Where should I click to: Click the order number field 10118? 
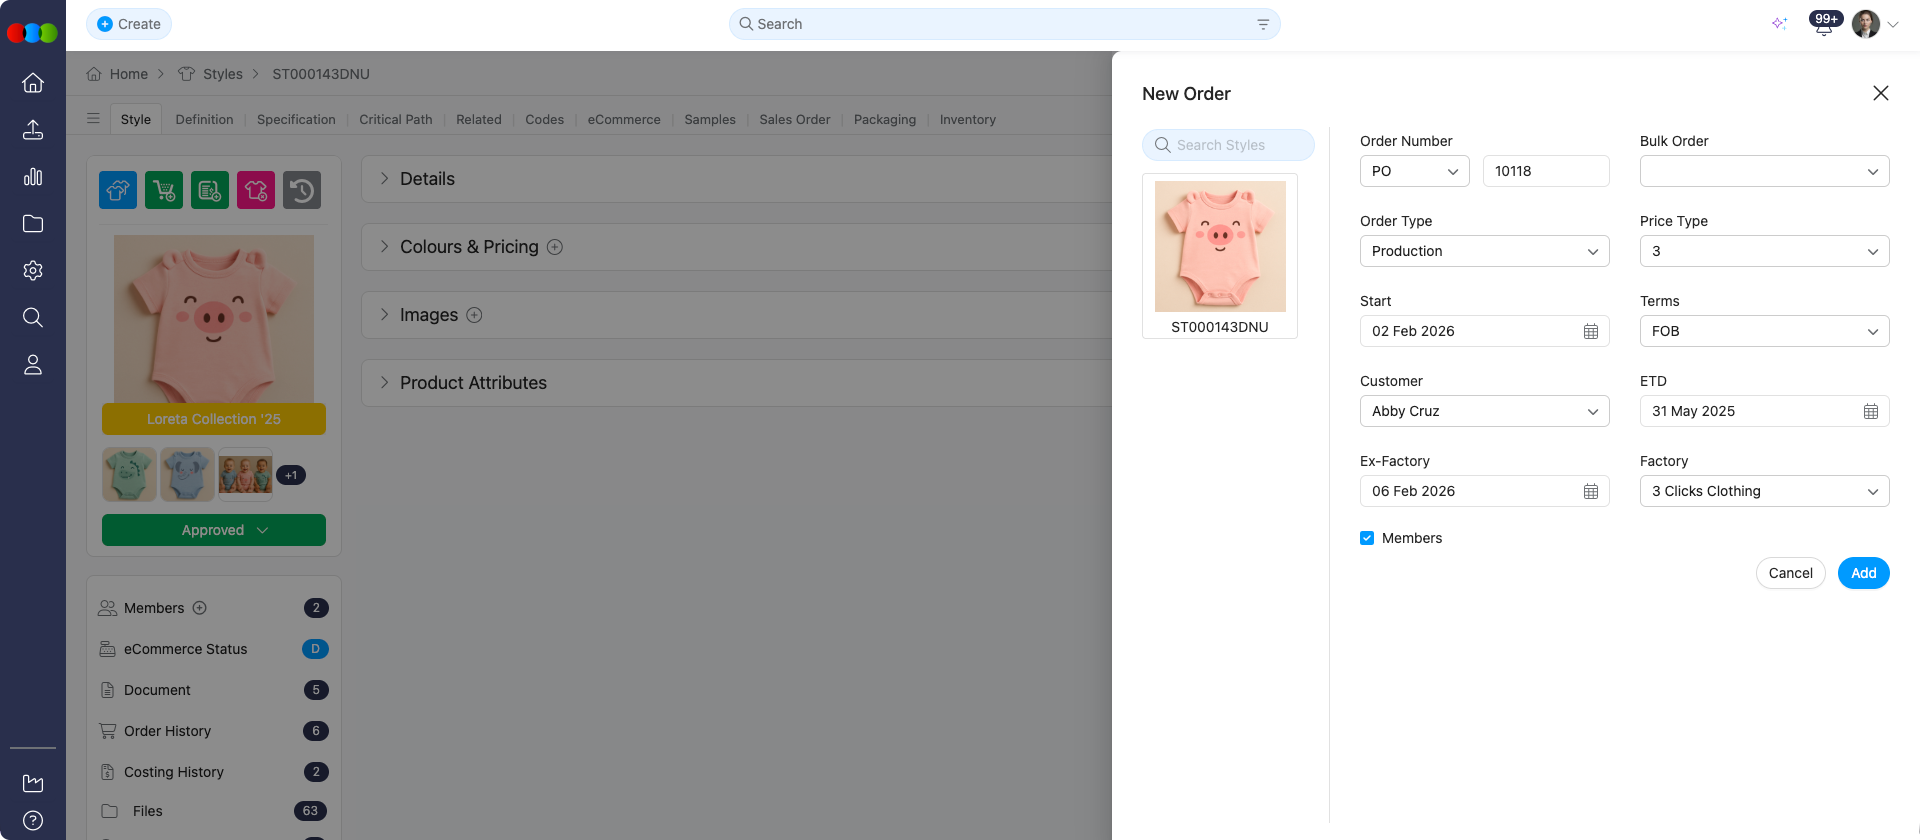point(1546,171)
